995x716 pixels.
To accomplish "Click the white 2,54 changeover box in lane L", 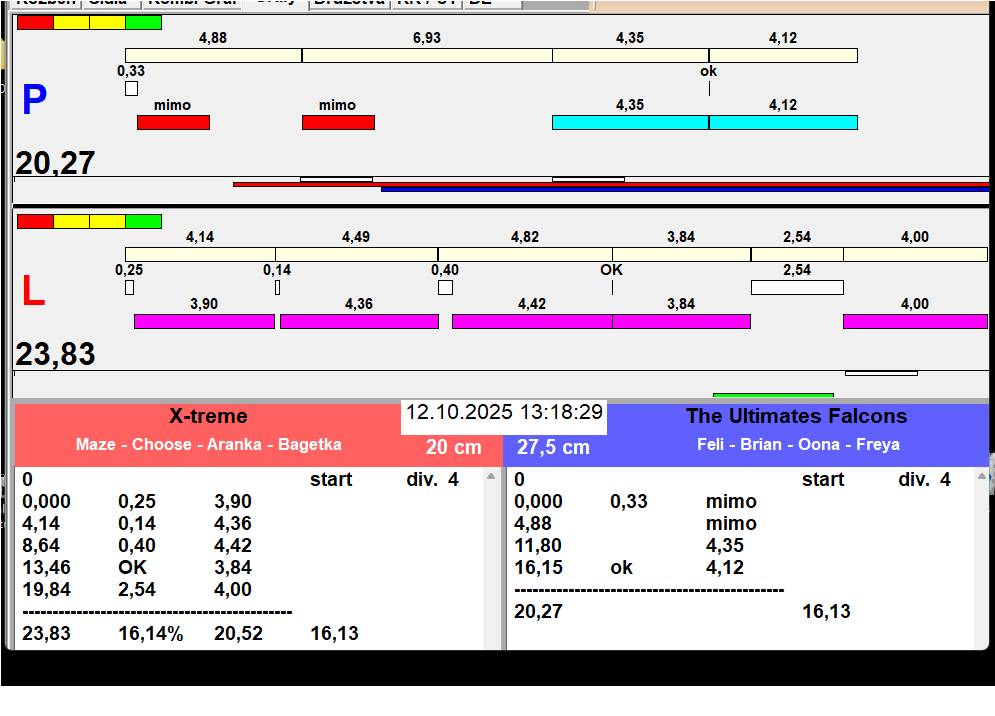I will click(797, 287).
